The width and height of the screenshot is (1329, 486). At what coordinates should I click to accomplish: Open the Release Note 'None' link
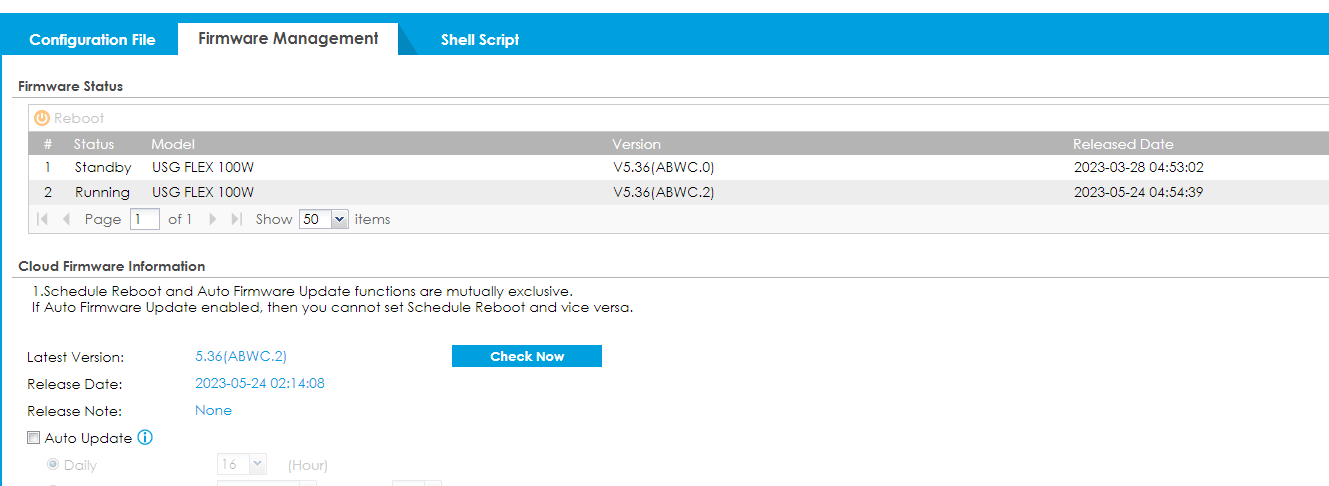pyautogui.click(x=213, y=410)
